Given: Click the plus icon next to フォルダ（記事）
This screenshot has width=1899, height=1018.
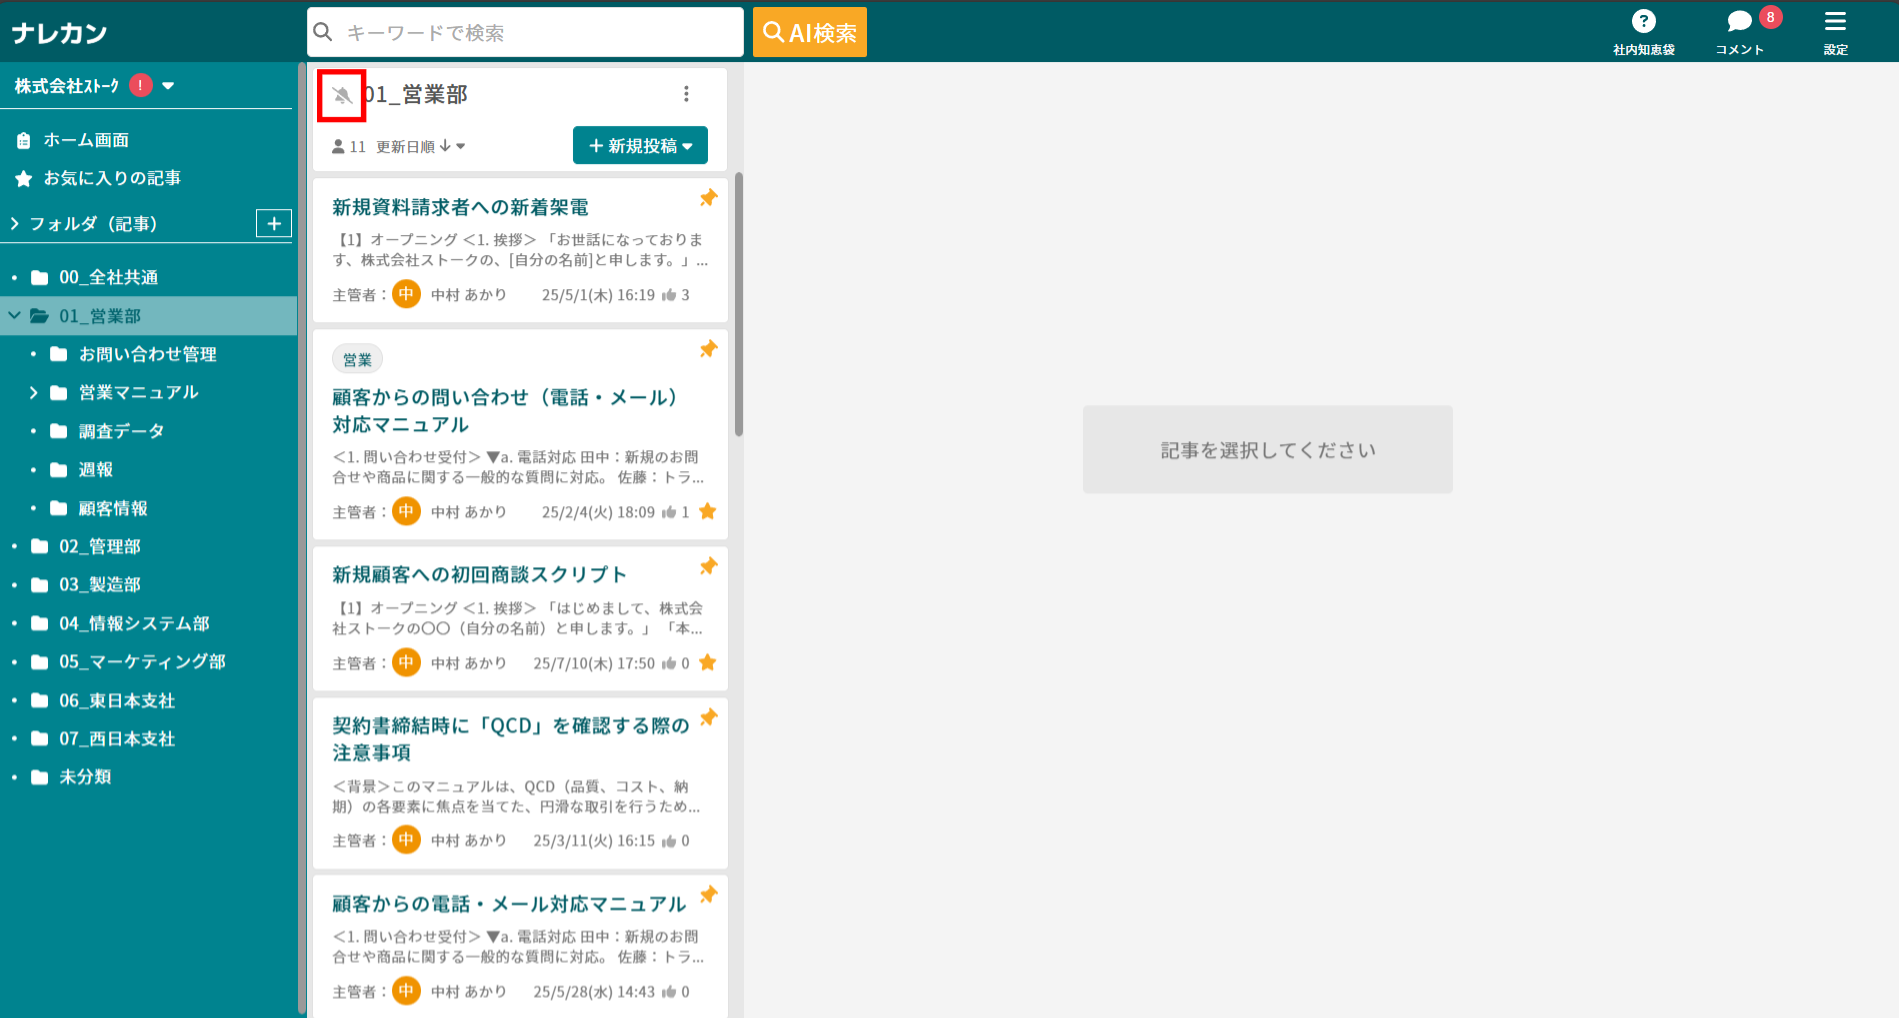Looking at the screenshot, I should pos(273,223).
